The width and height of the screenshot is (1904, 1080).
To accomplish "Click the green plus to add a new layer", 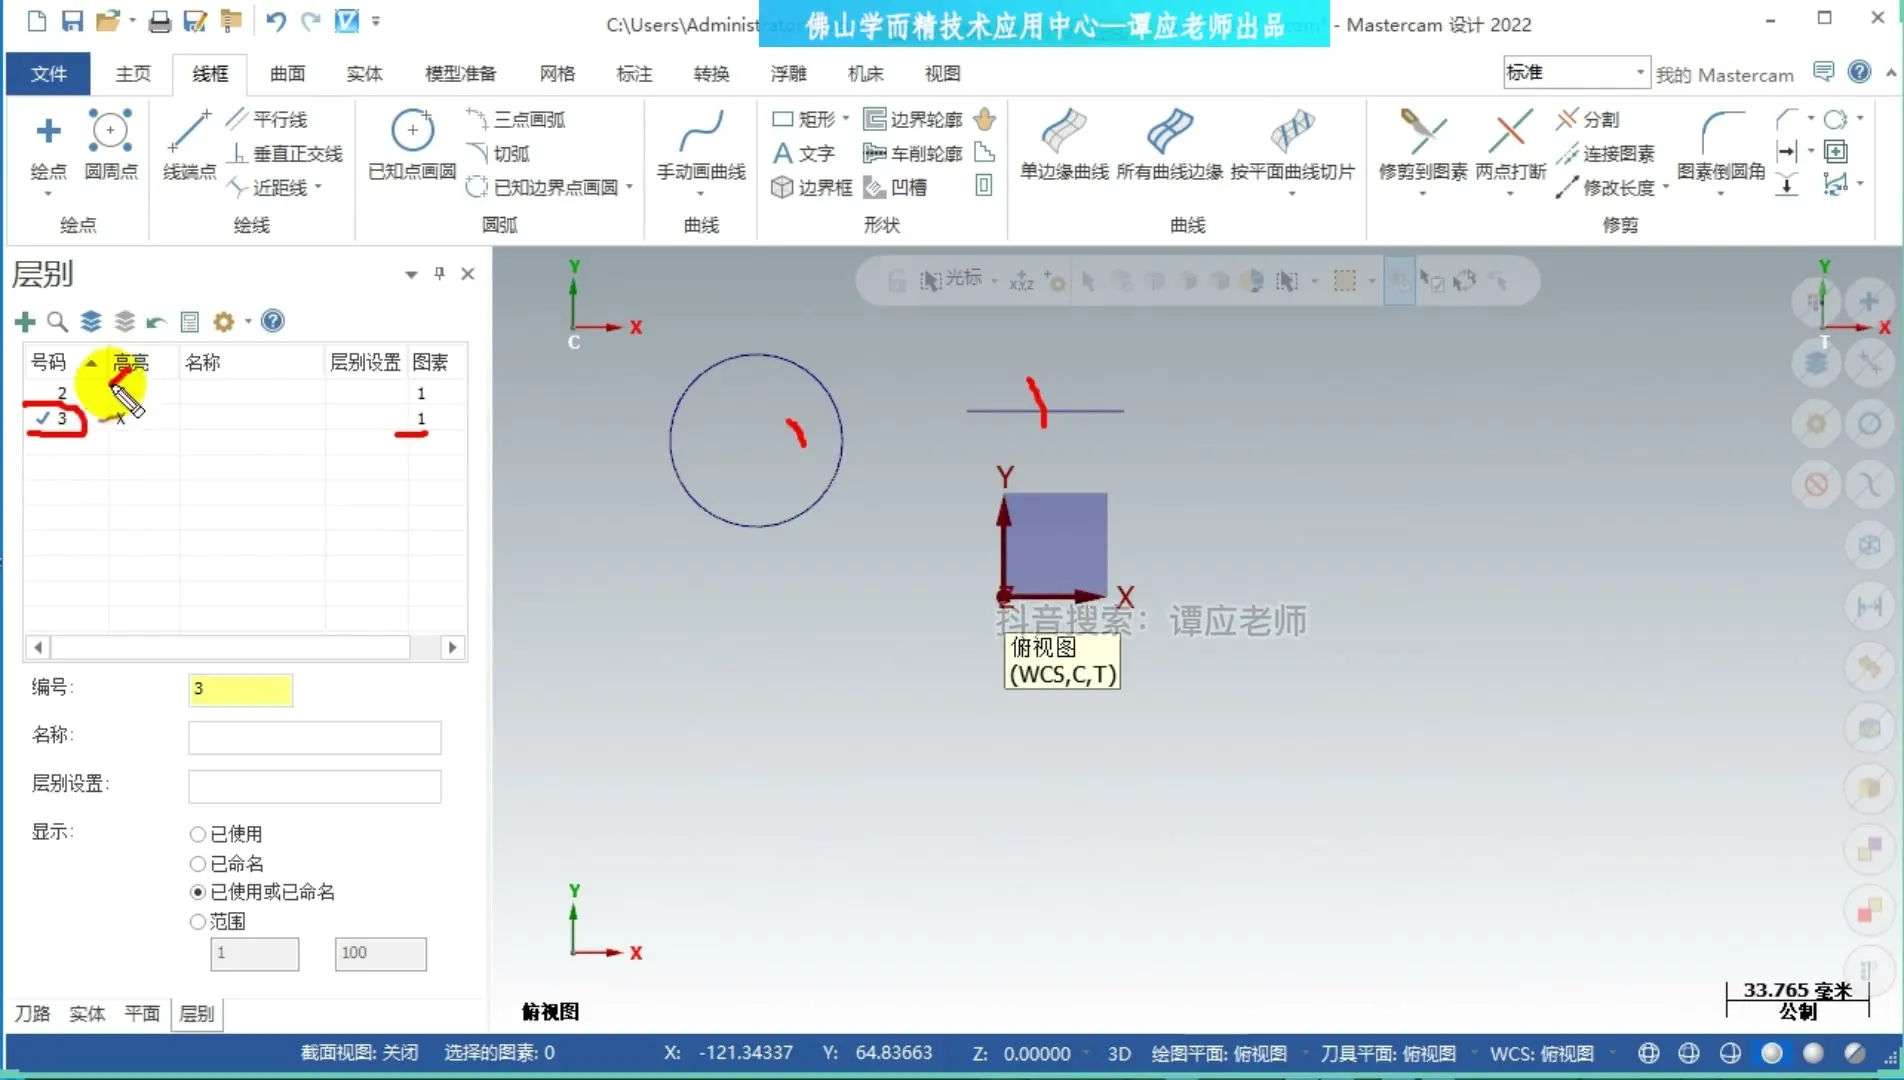I will 24,321.
